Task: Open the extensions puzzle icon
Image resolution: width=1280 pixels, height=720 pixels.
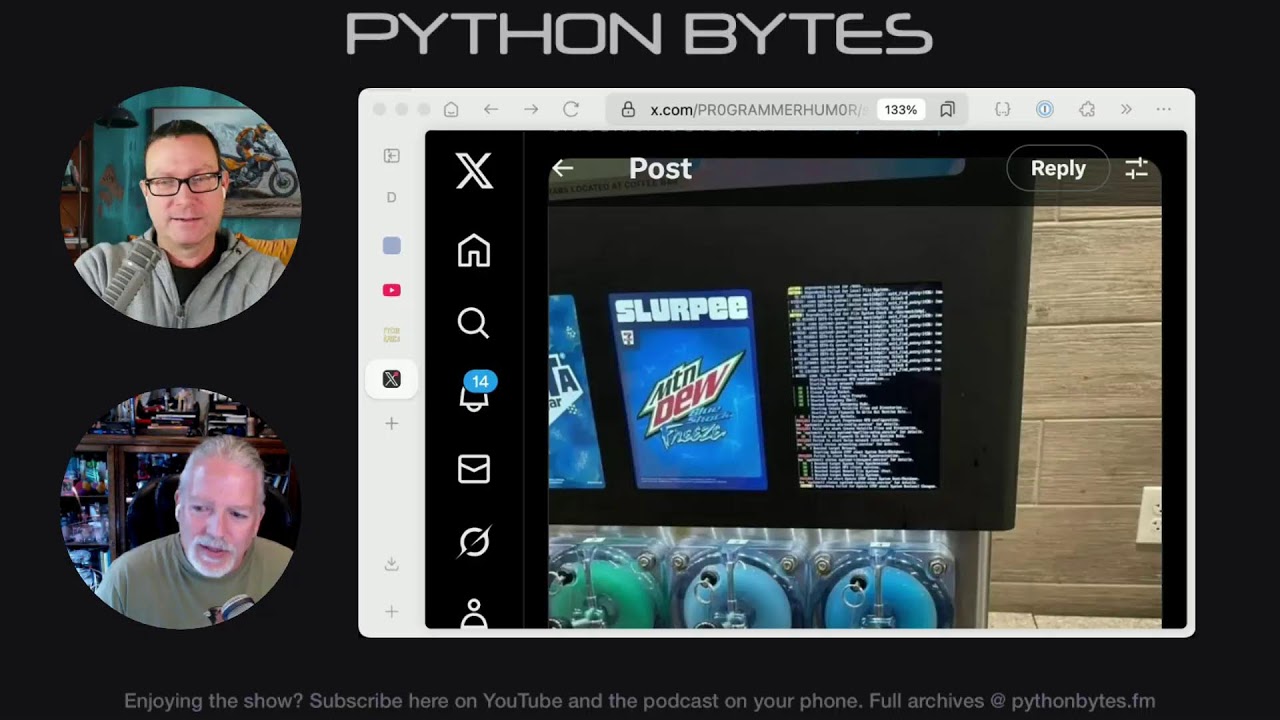Action: coord(1087,110)
